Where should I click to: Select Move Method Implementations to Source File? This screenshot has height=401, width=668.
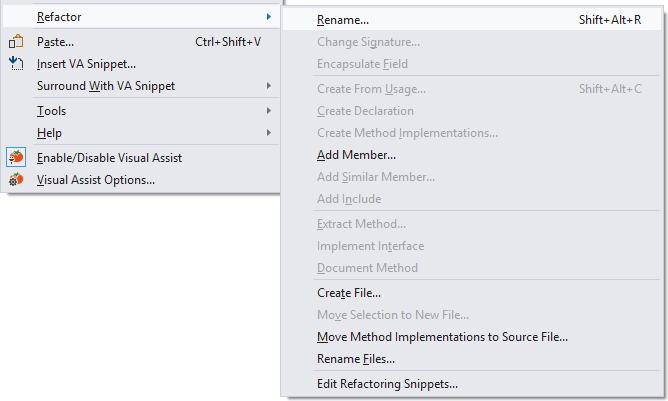[x=442, y=337]
